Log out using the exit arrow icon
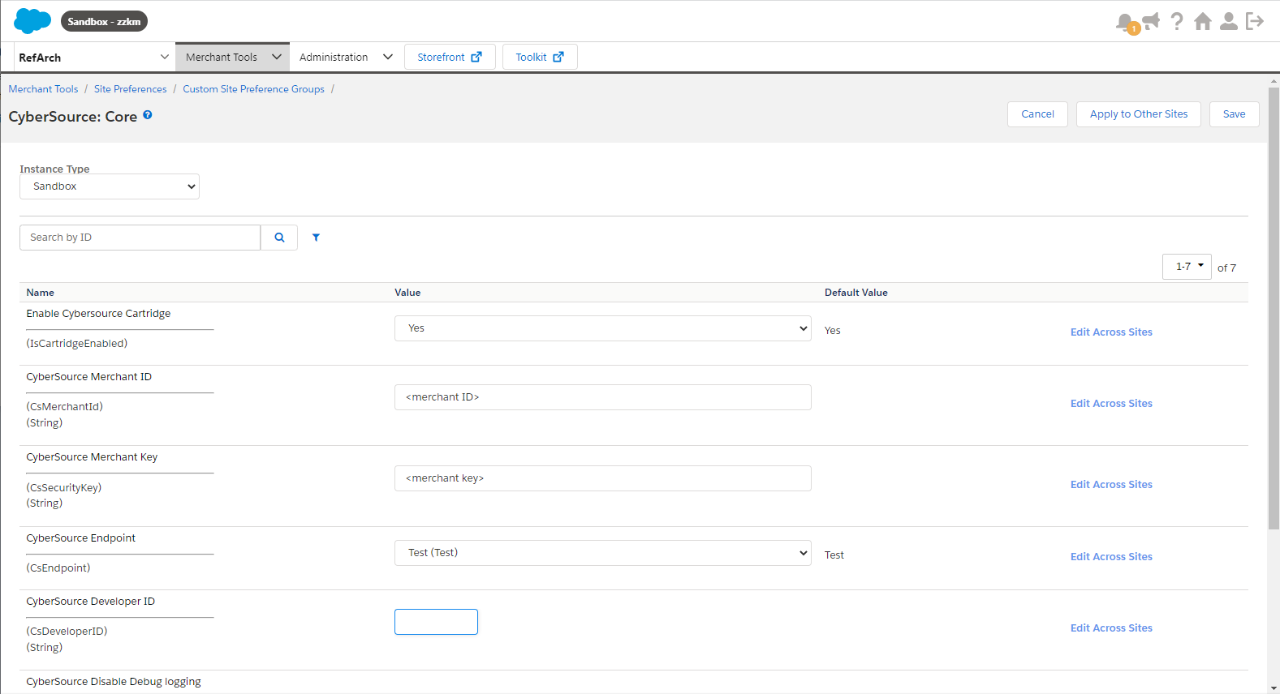Viewport: 1280px width, 694px height. coord(1255,21)
